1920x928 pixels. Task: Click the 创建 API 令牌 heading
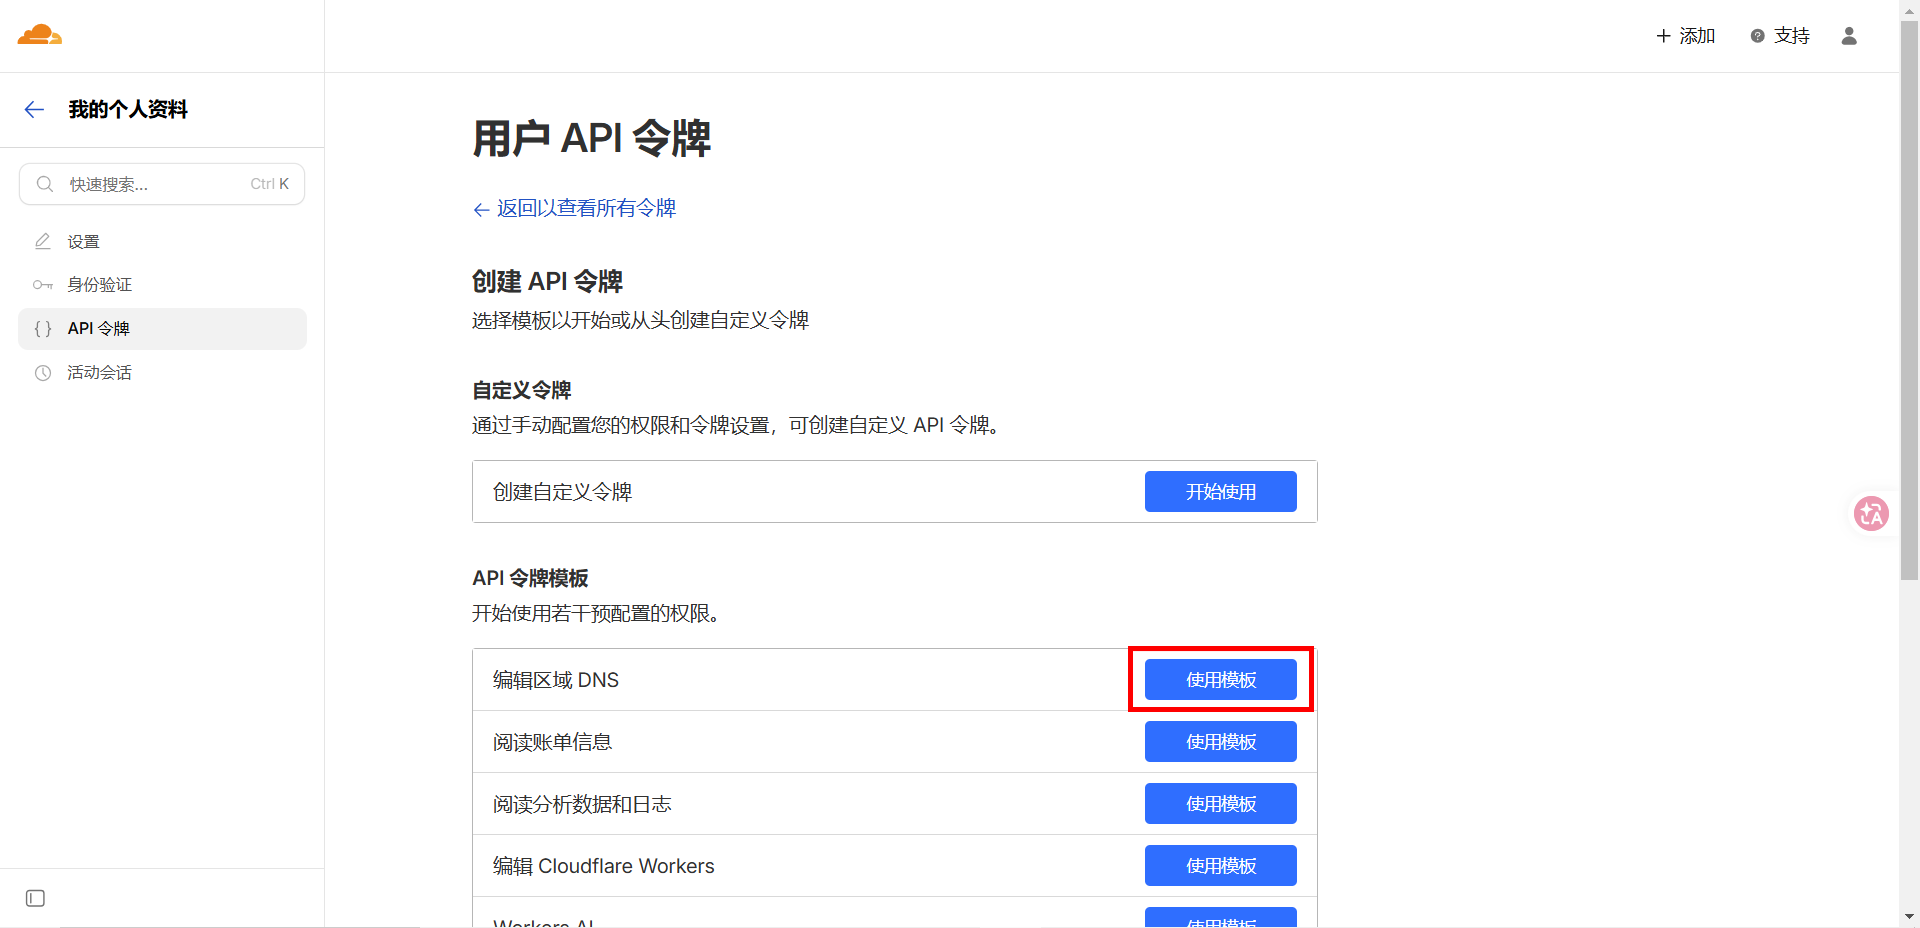pos(547,282)
